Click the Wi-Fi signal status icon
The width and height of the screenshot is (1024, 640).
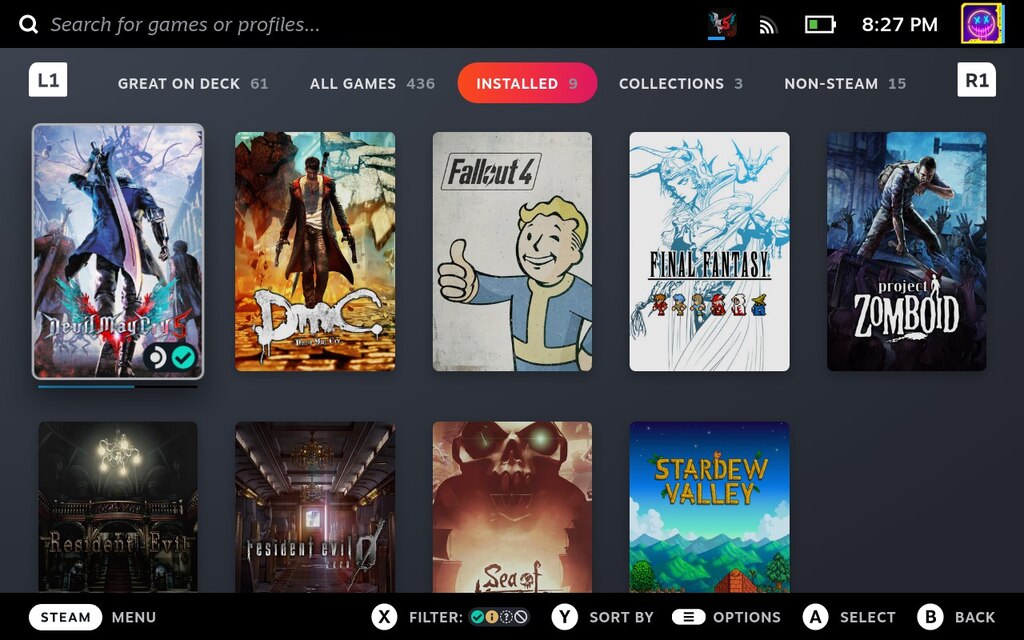[x=768, y=25]
